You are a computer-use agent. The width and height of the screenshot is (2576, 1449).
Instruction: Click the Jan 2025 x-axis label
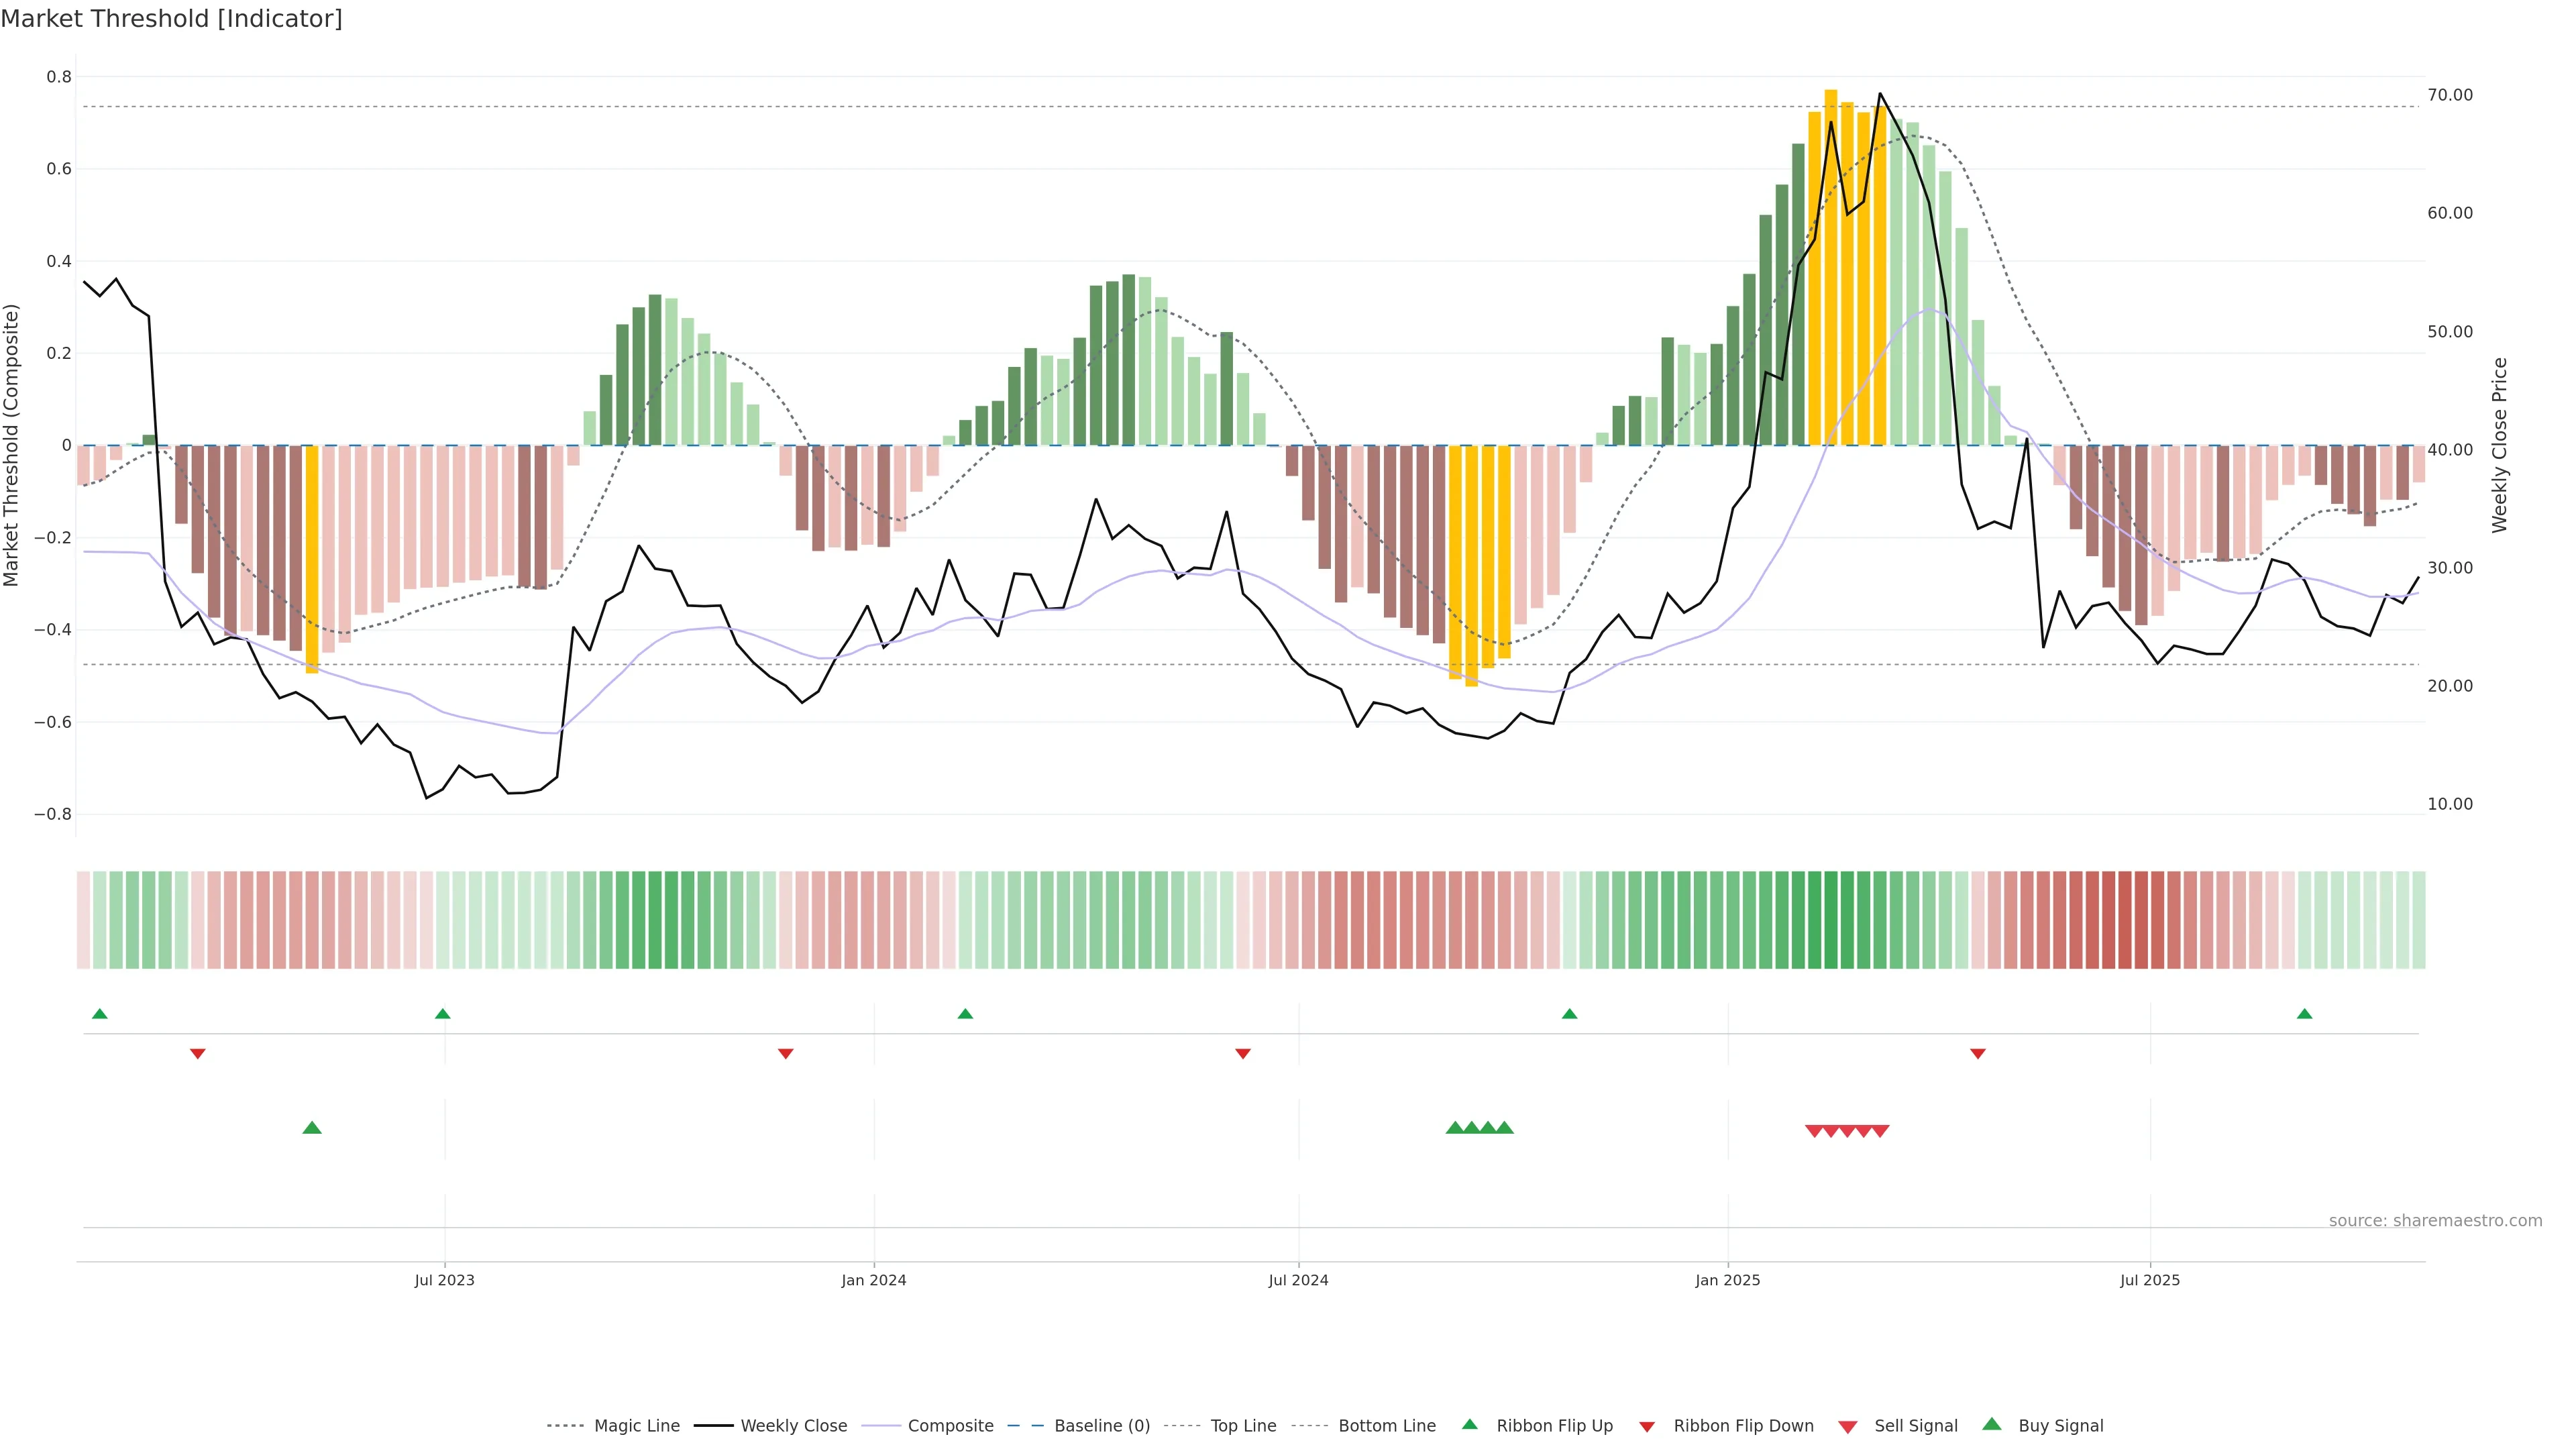point(1728,1280)
